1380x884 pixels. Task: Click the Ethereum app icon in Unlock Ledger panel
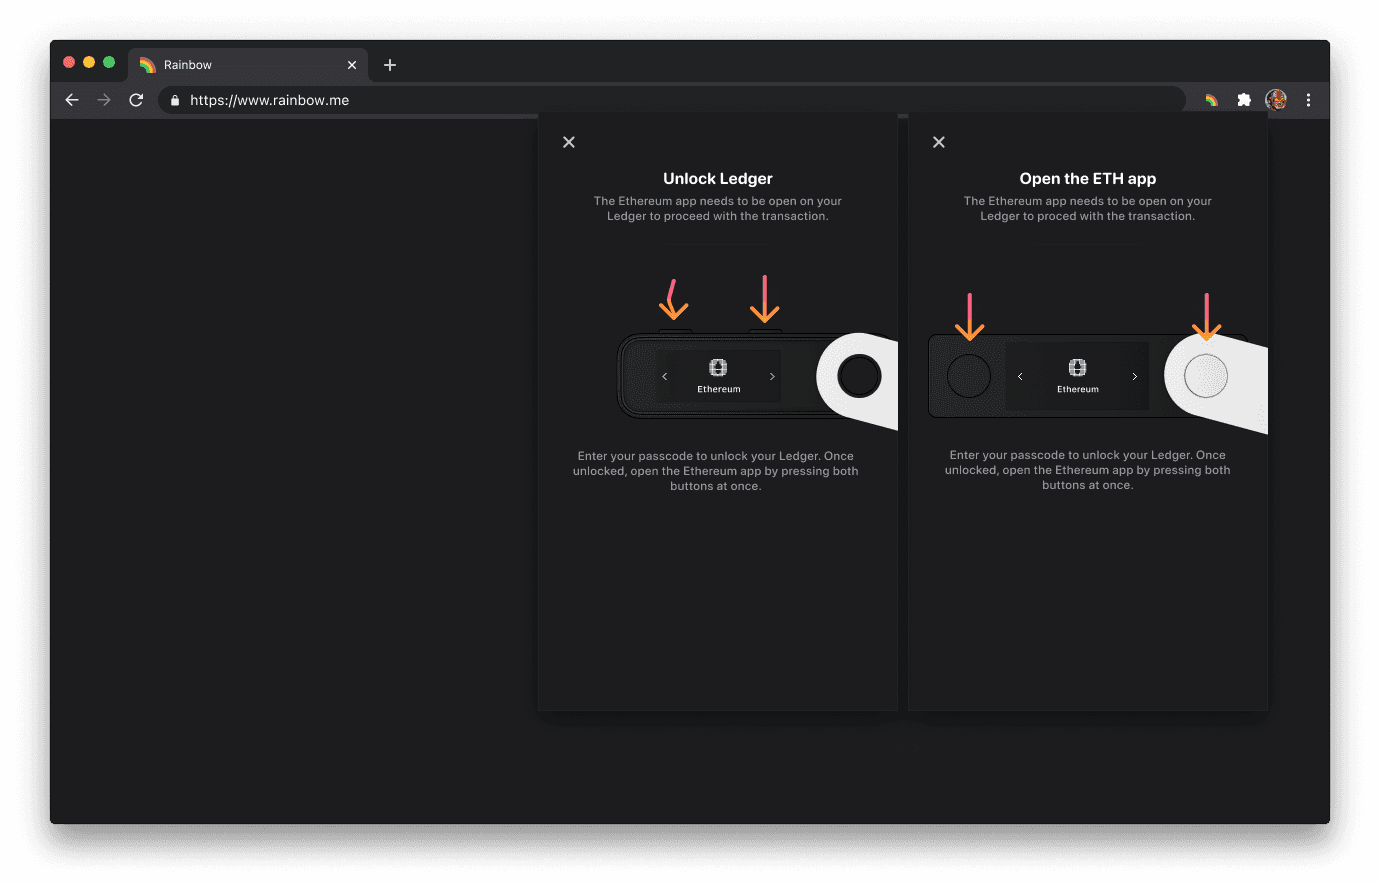click(718, 367)
